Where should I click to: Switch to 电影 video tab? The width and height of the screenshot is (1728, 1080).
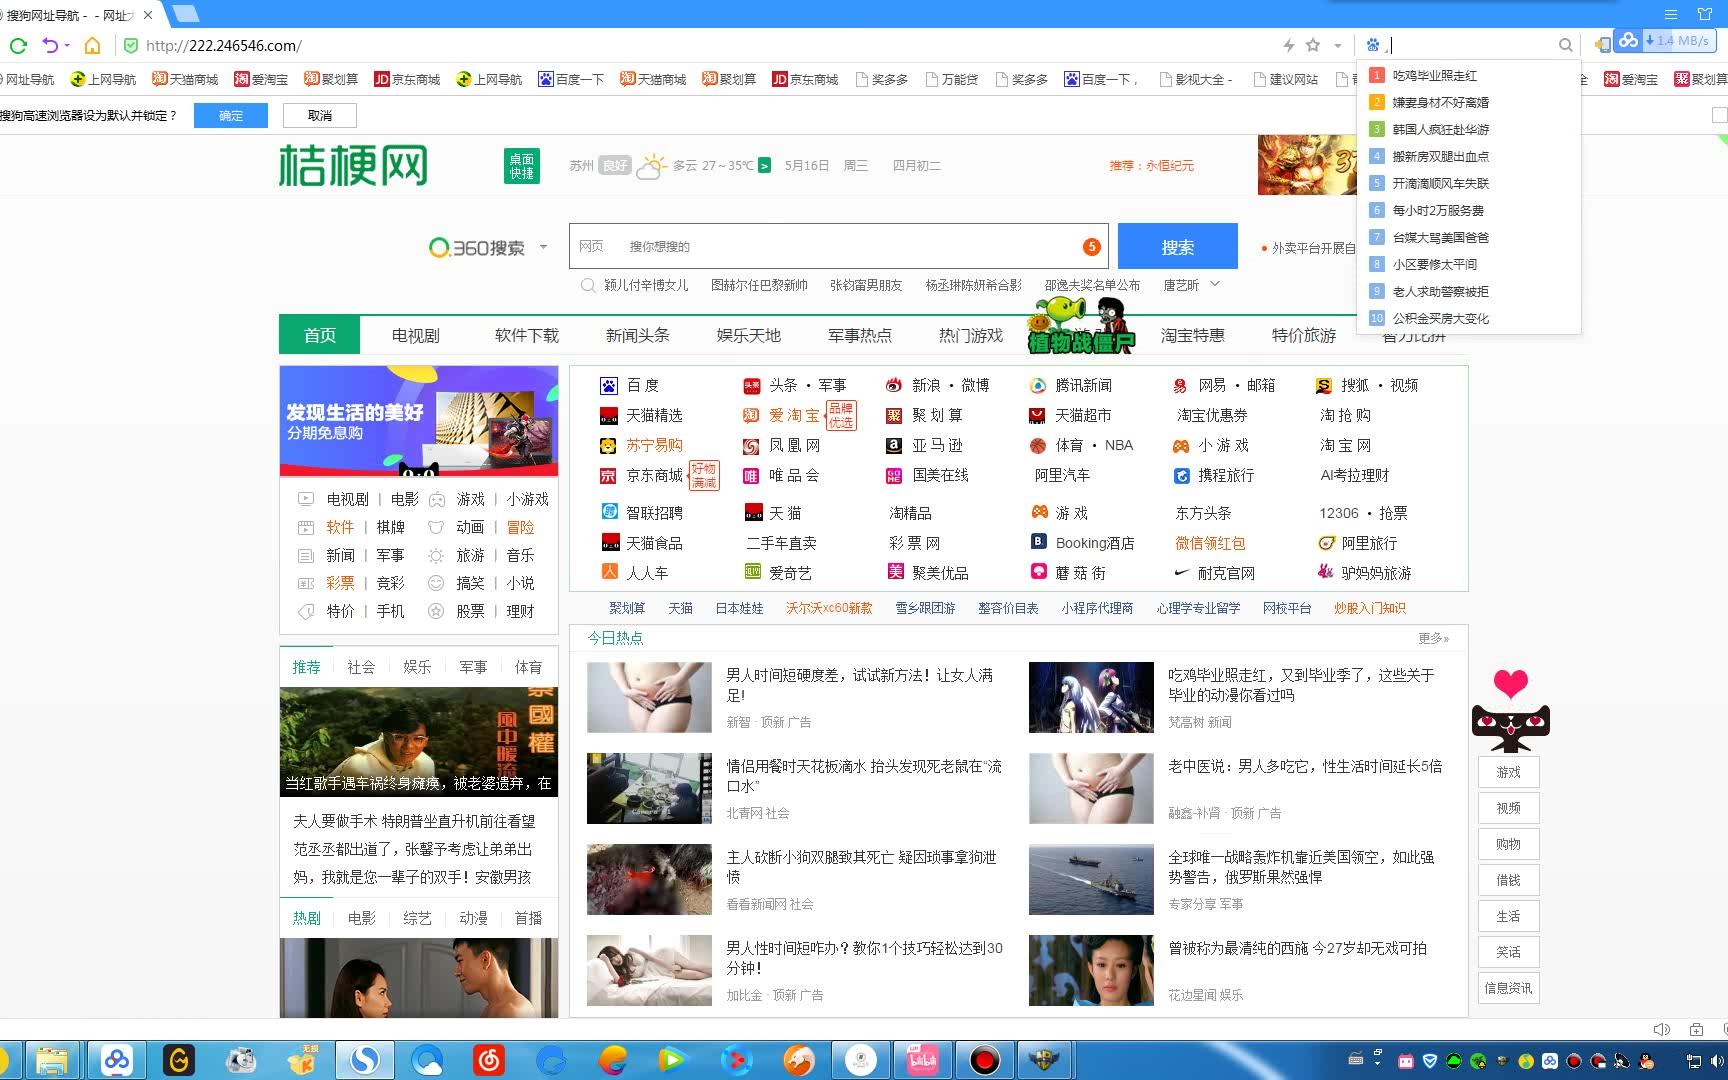[x=362, y=918]
